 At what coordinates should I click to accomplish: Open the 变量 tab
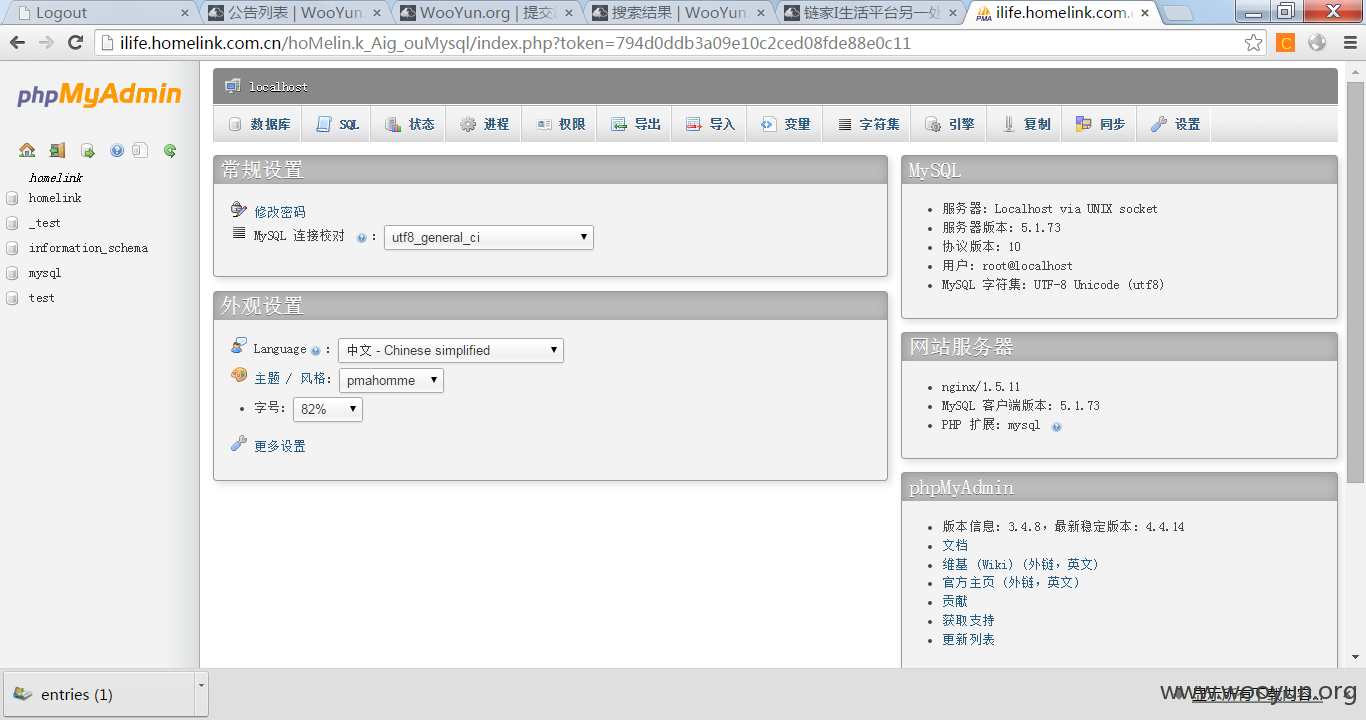tap(785, 124)
